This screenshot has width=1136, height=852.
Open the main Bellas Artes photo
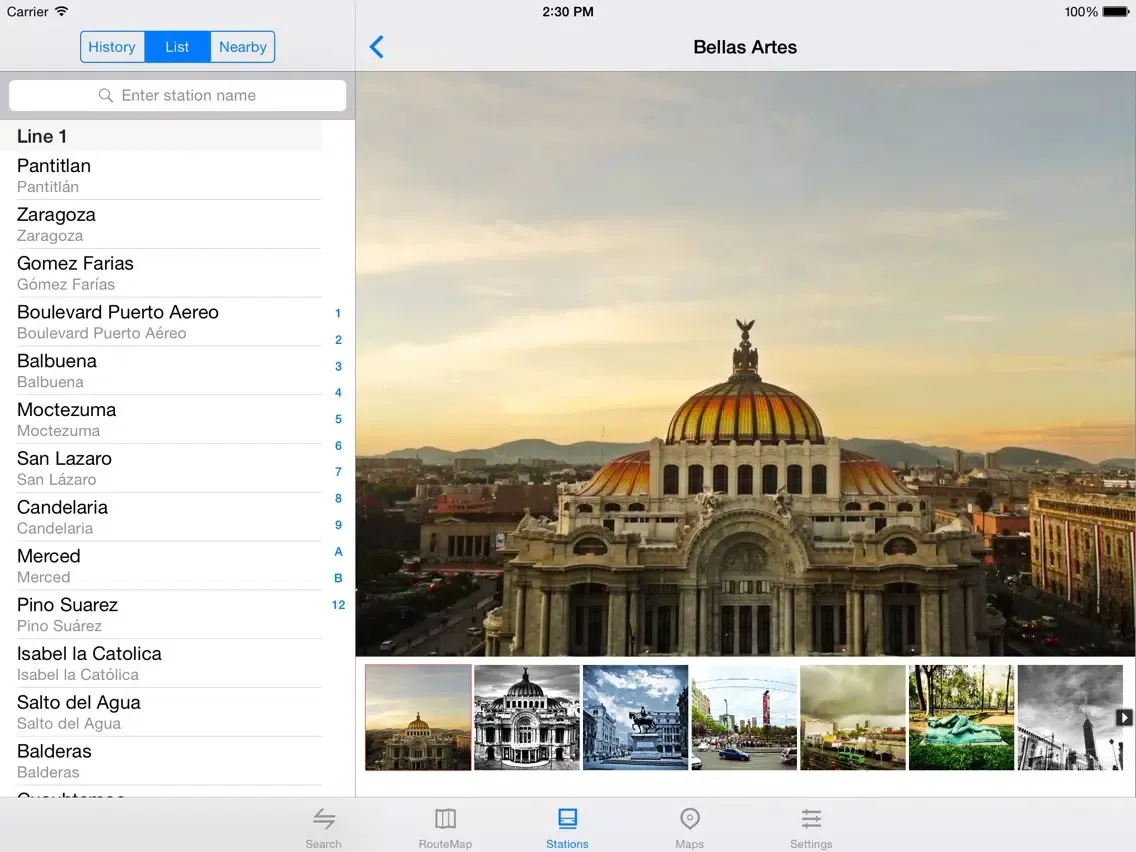(746, 364)
